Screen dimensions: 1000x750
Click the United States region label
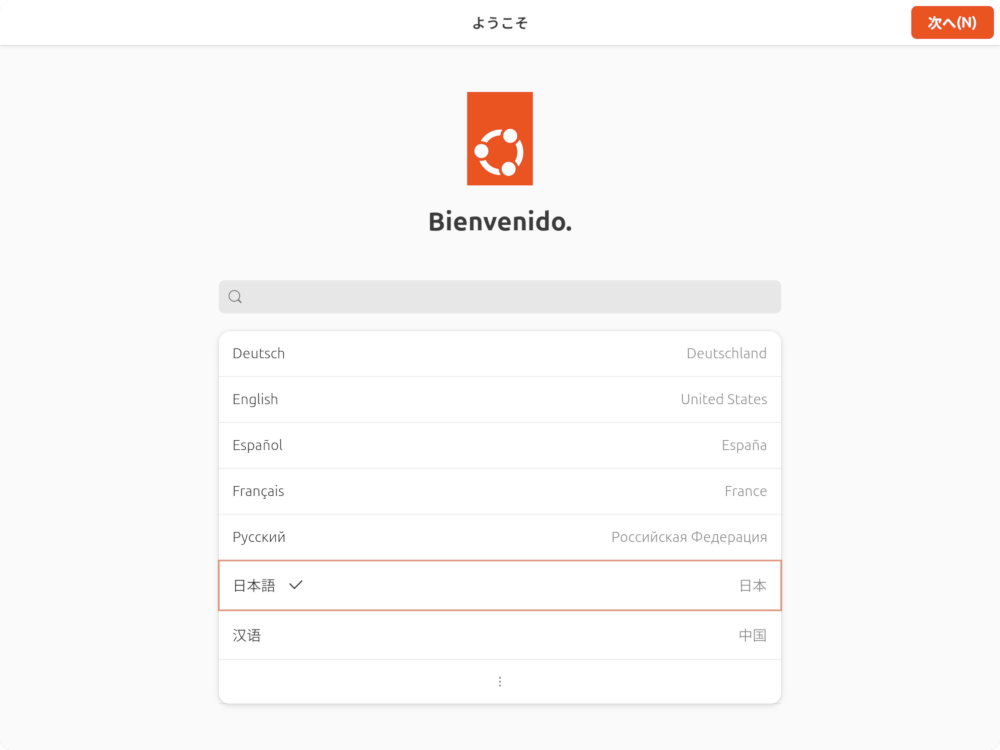coord(724,399)
